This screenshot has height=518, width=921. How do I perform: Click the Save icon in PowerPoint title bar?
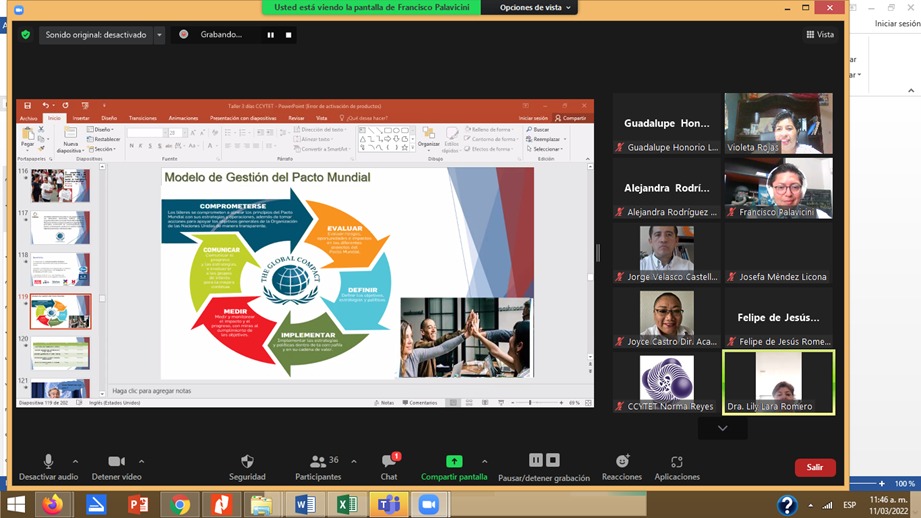click(27, 106)
